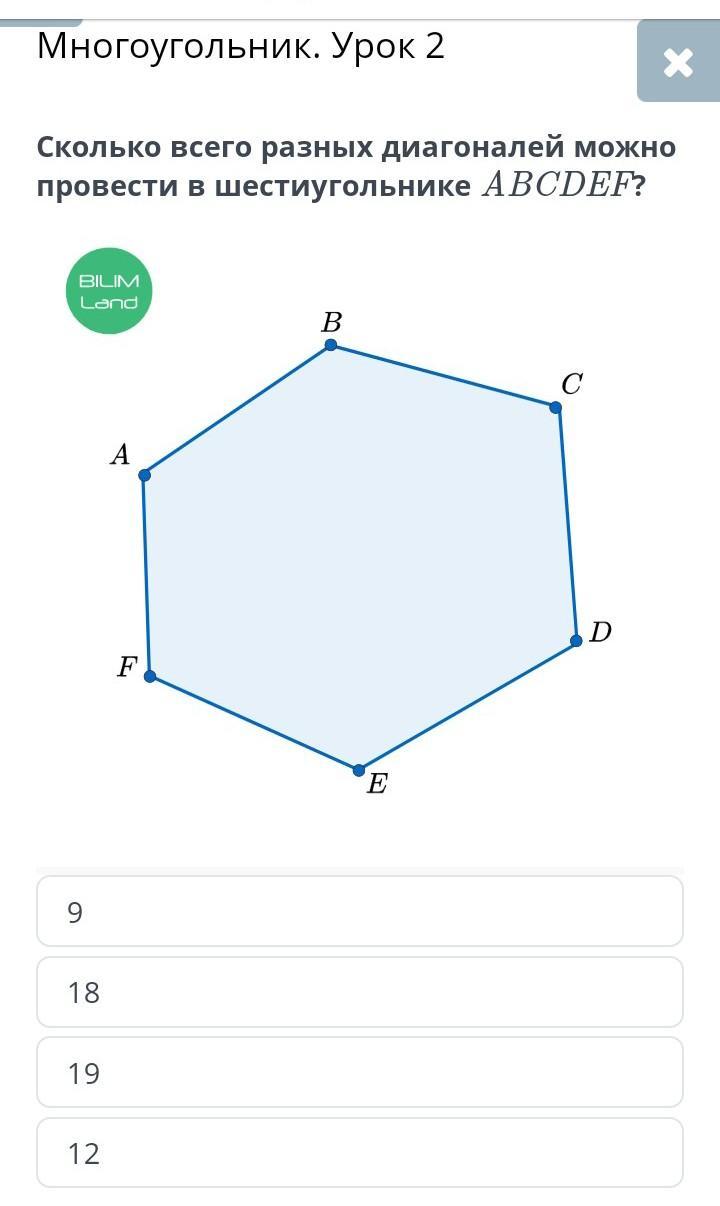
Task: Click the ABCDEF label in the question
Action: point(557,186)
